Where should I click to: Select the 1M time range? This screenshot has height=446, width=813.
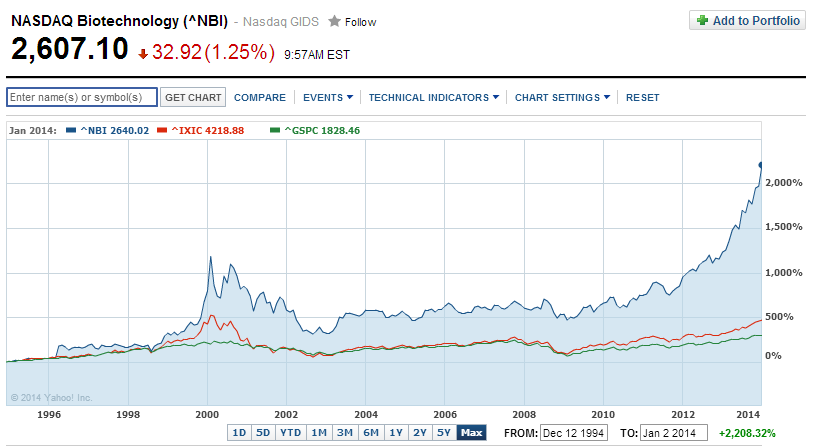(319, 433)
